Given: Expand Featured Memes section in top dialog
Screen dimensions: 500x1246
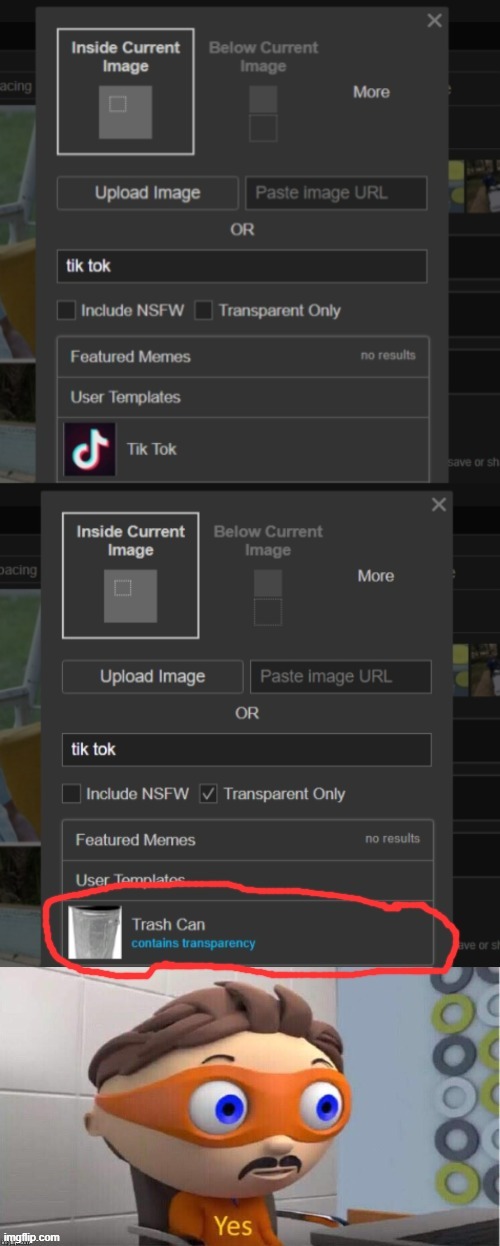Looking at the screenshot, I should pos(243,356).
